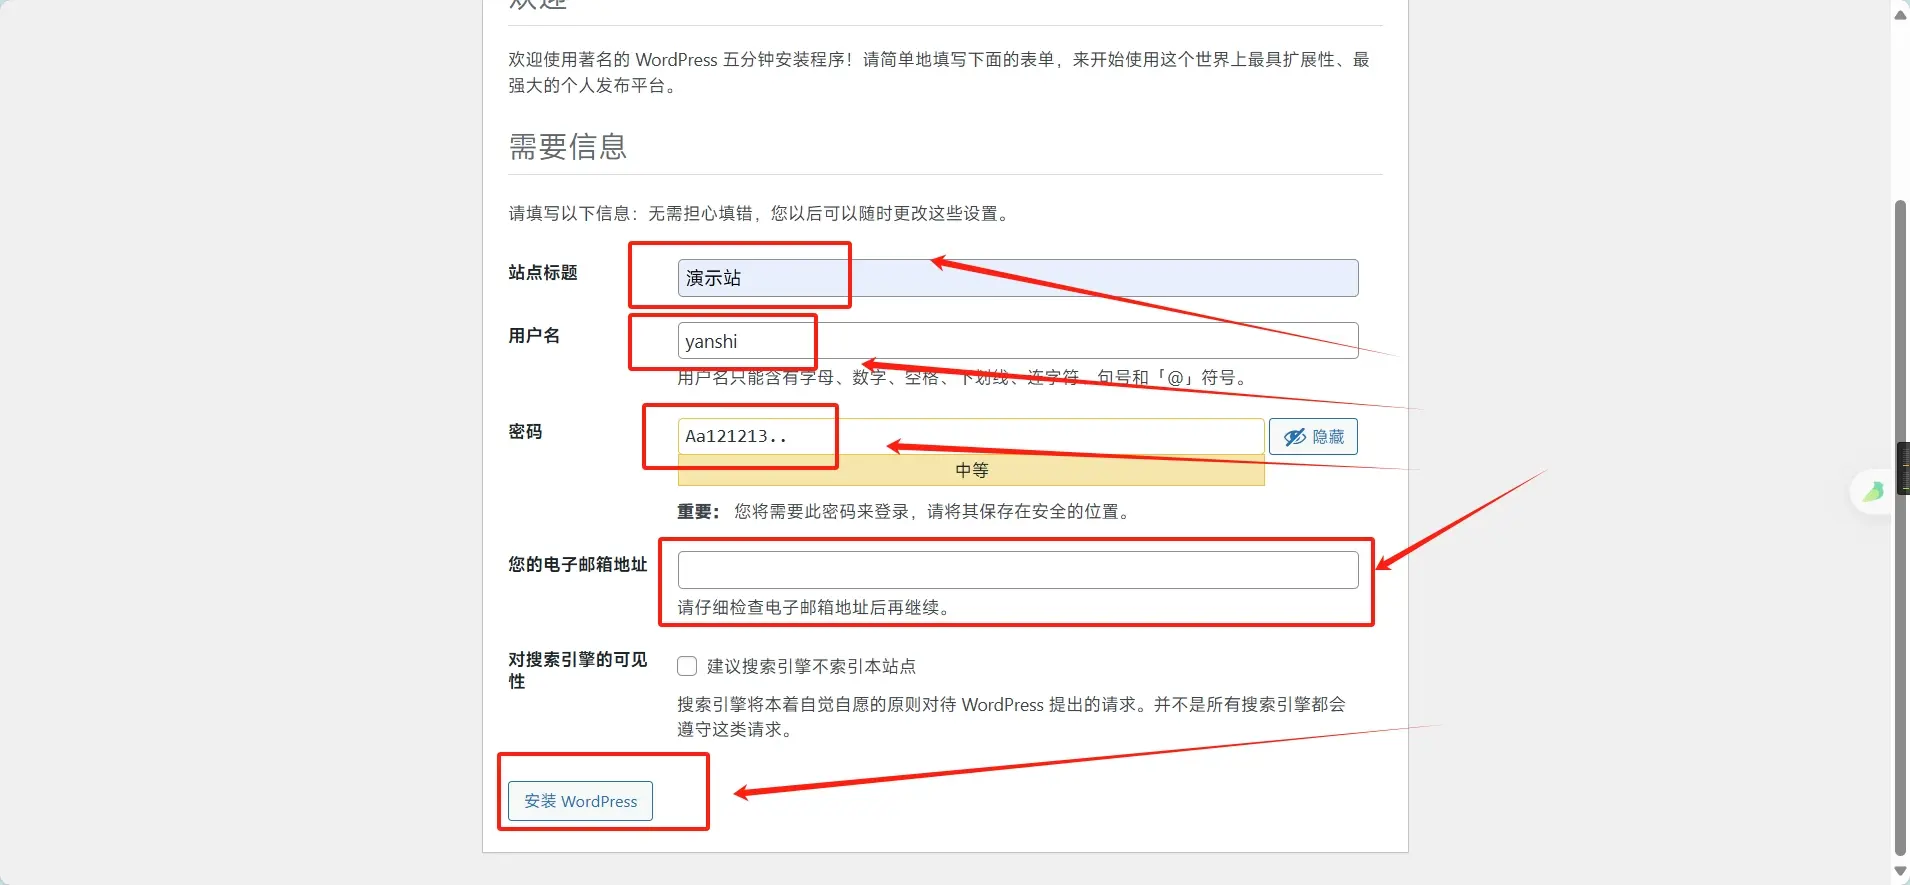
Task: Click the WordPress welcome paragraph
Action: 939,72
